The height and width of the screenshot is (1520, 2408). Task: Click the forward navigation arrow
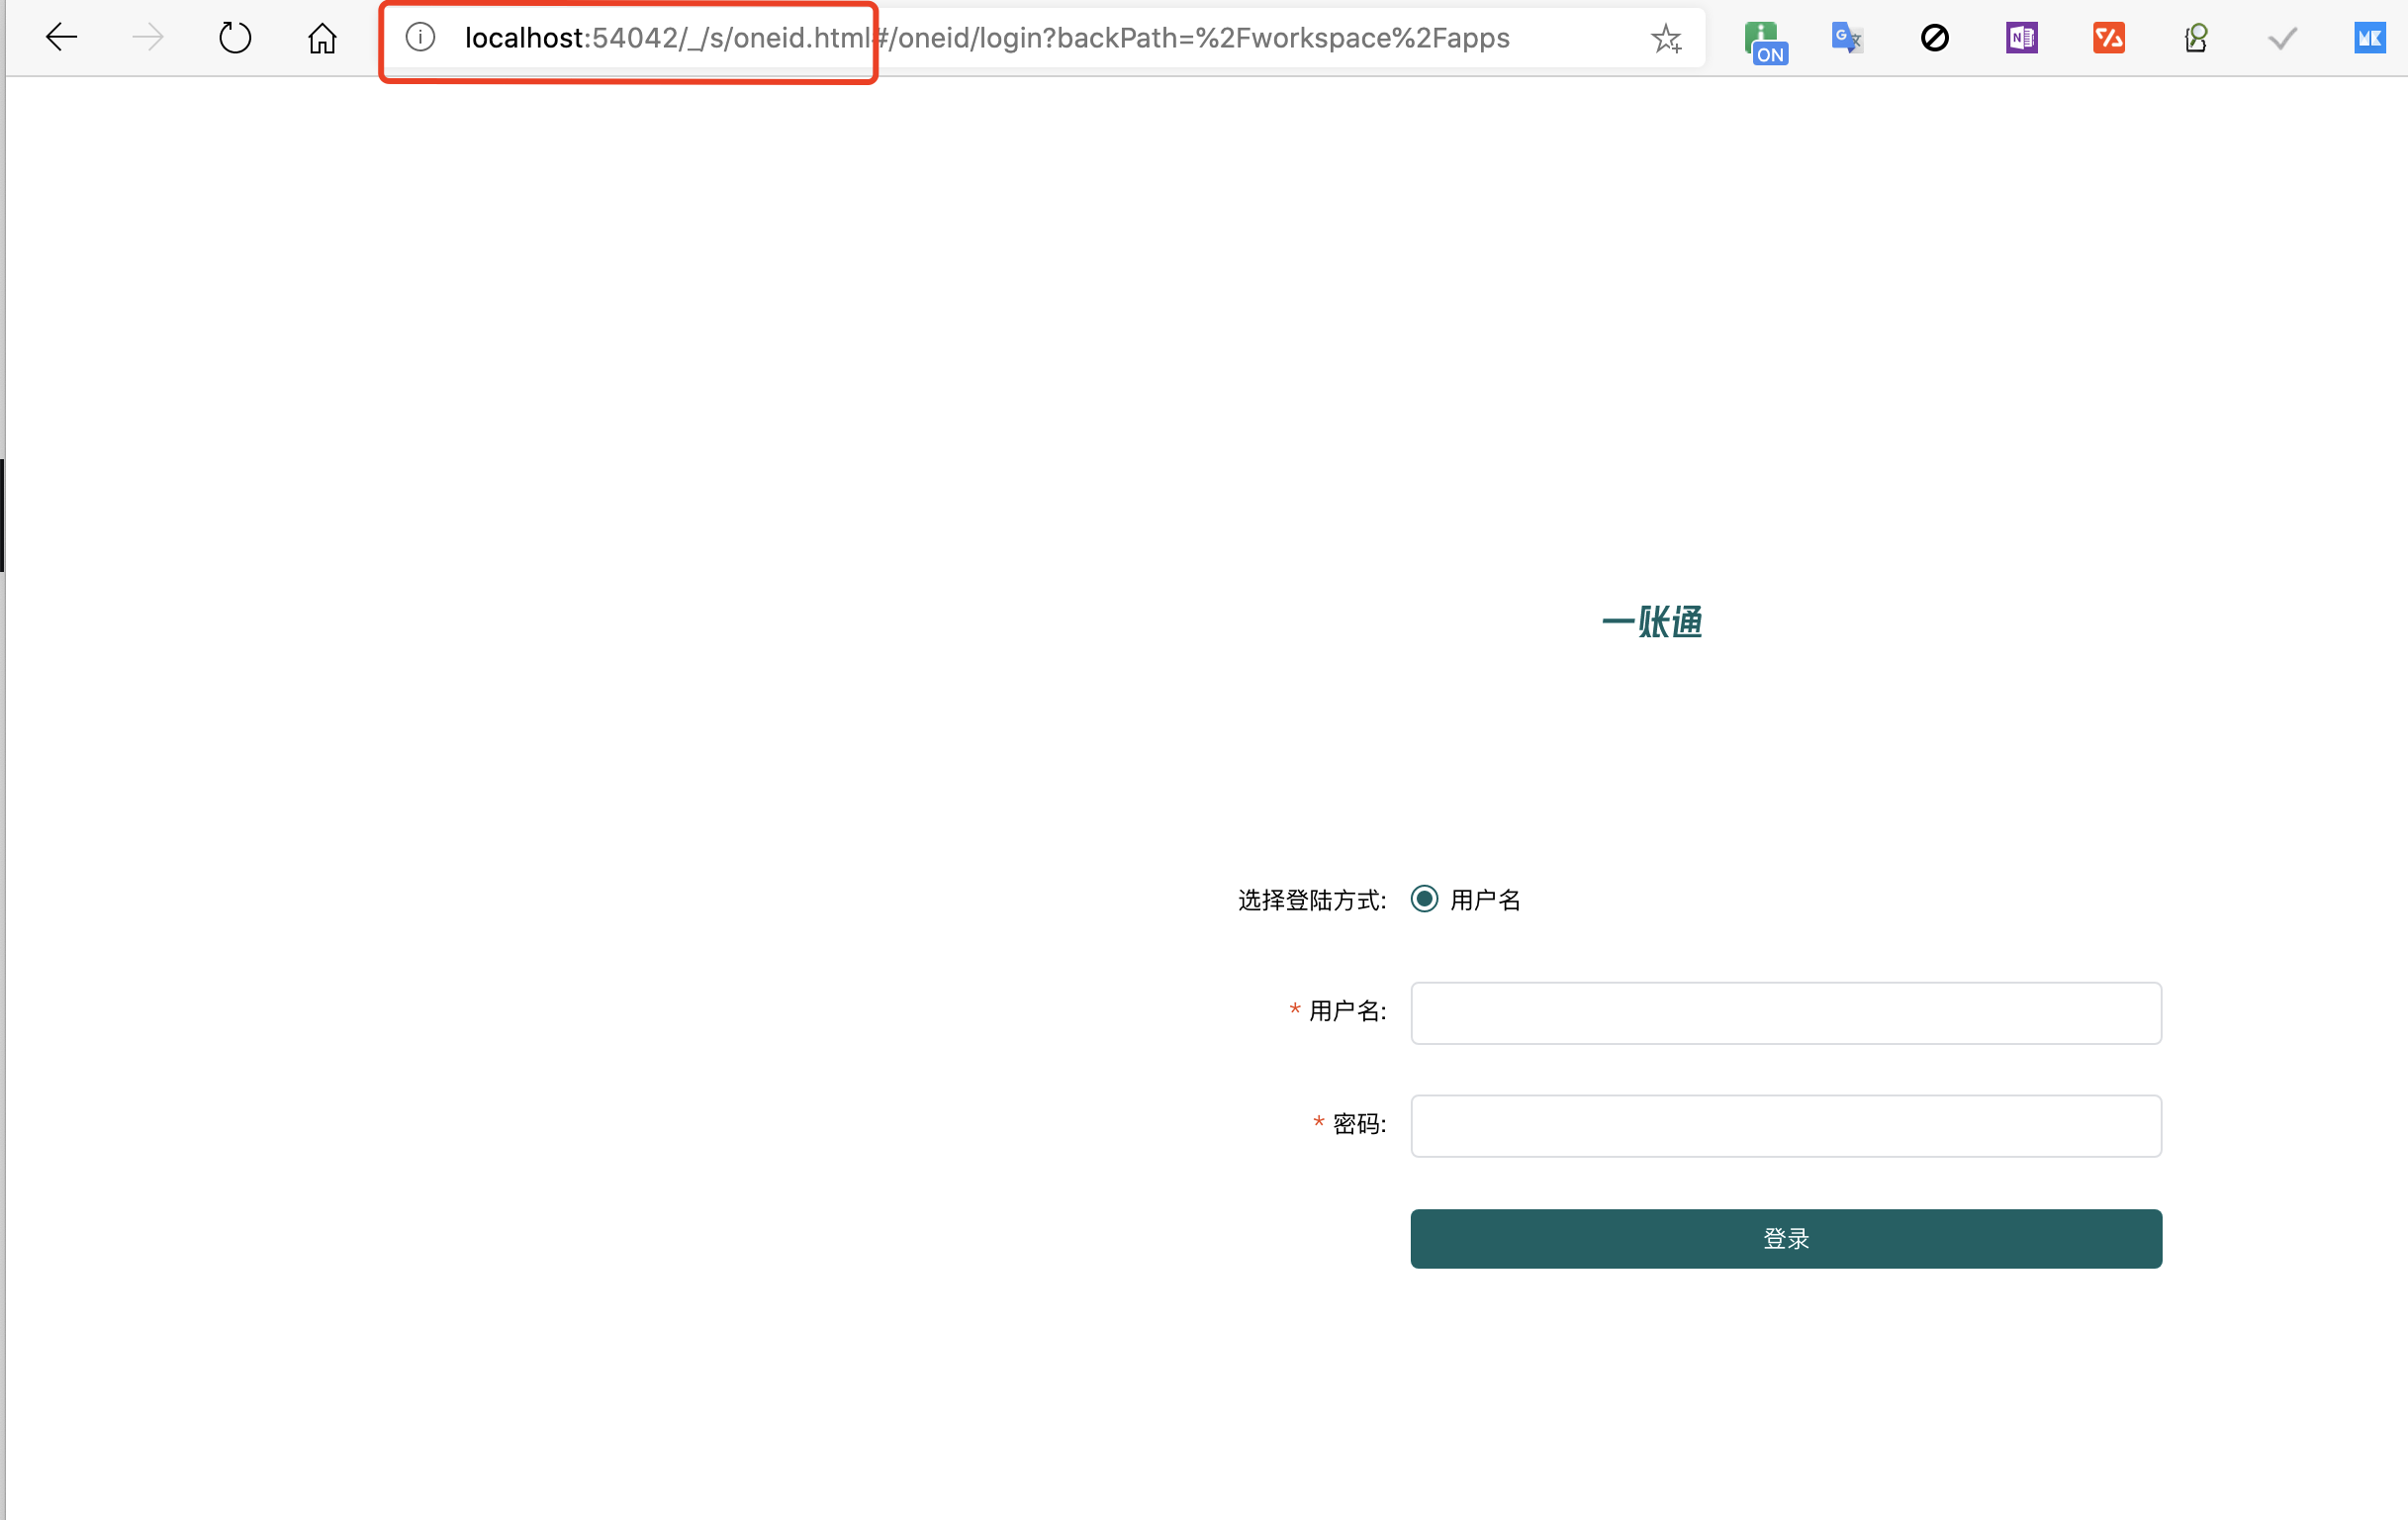(x=148, y=38)
